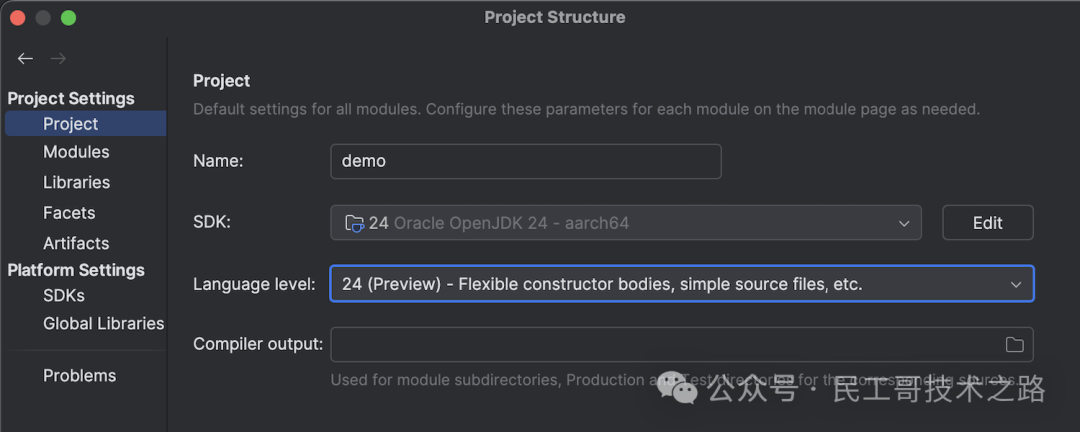Viewport: 1080px width, 432px height.
Task: Click the Name field containing demo
Action: pos(526,161)
